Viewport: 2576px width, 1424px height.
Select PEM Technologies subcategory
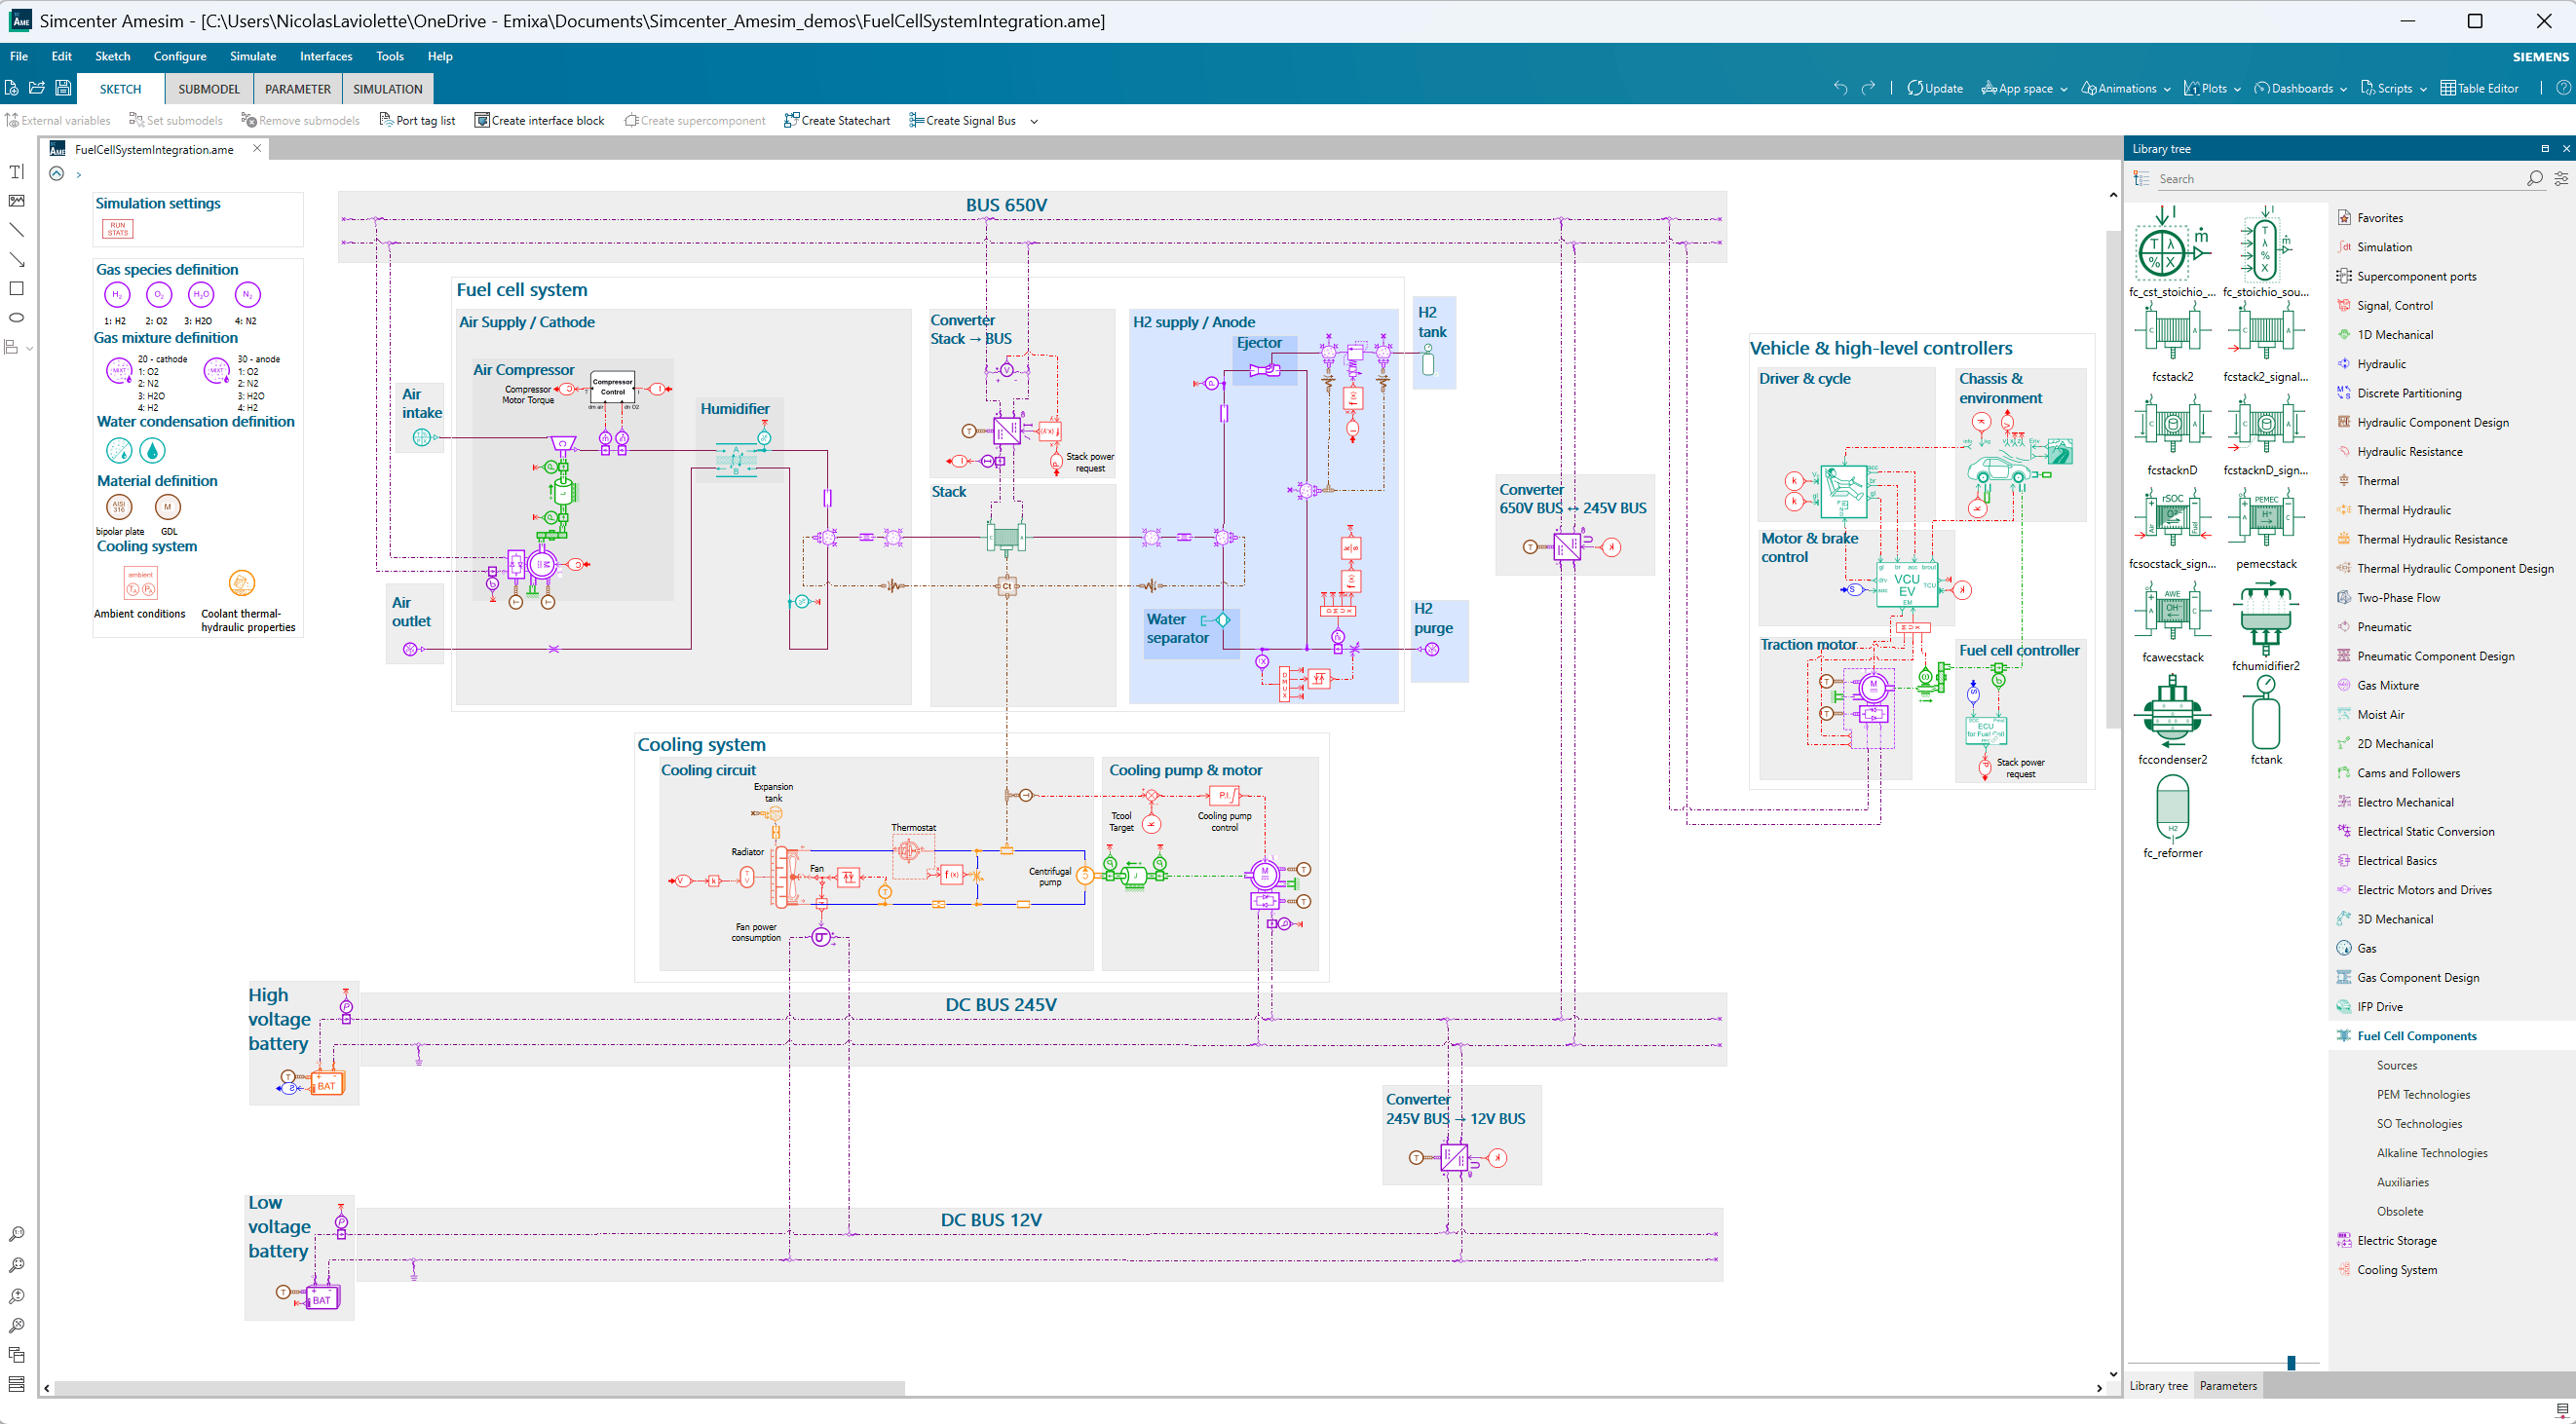[x=2423, y=1095]
